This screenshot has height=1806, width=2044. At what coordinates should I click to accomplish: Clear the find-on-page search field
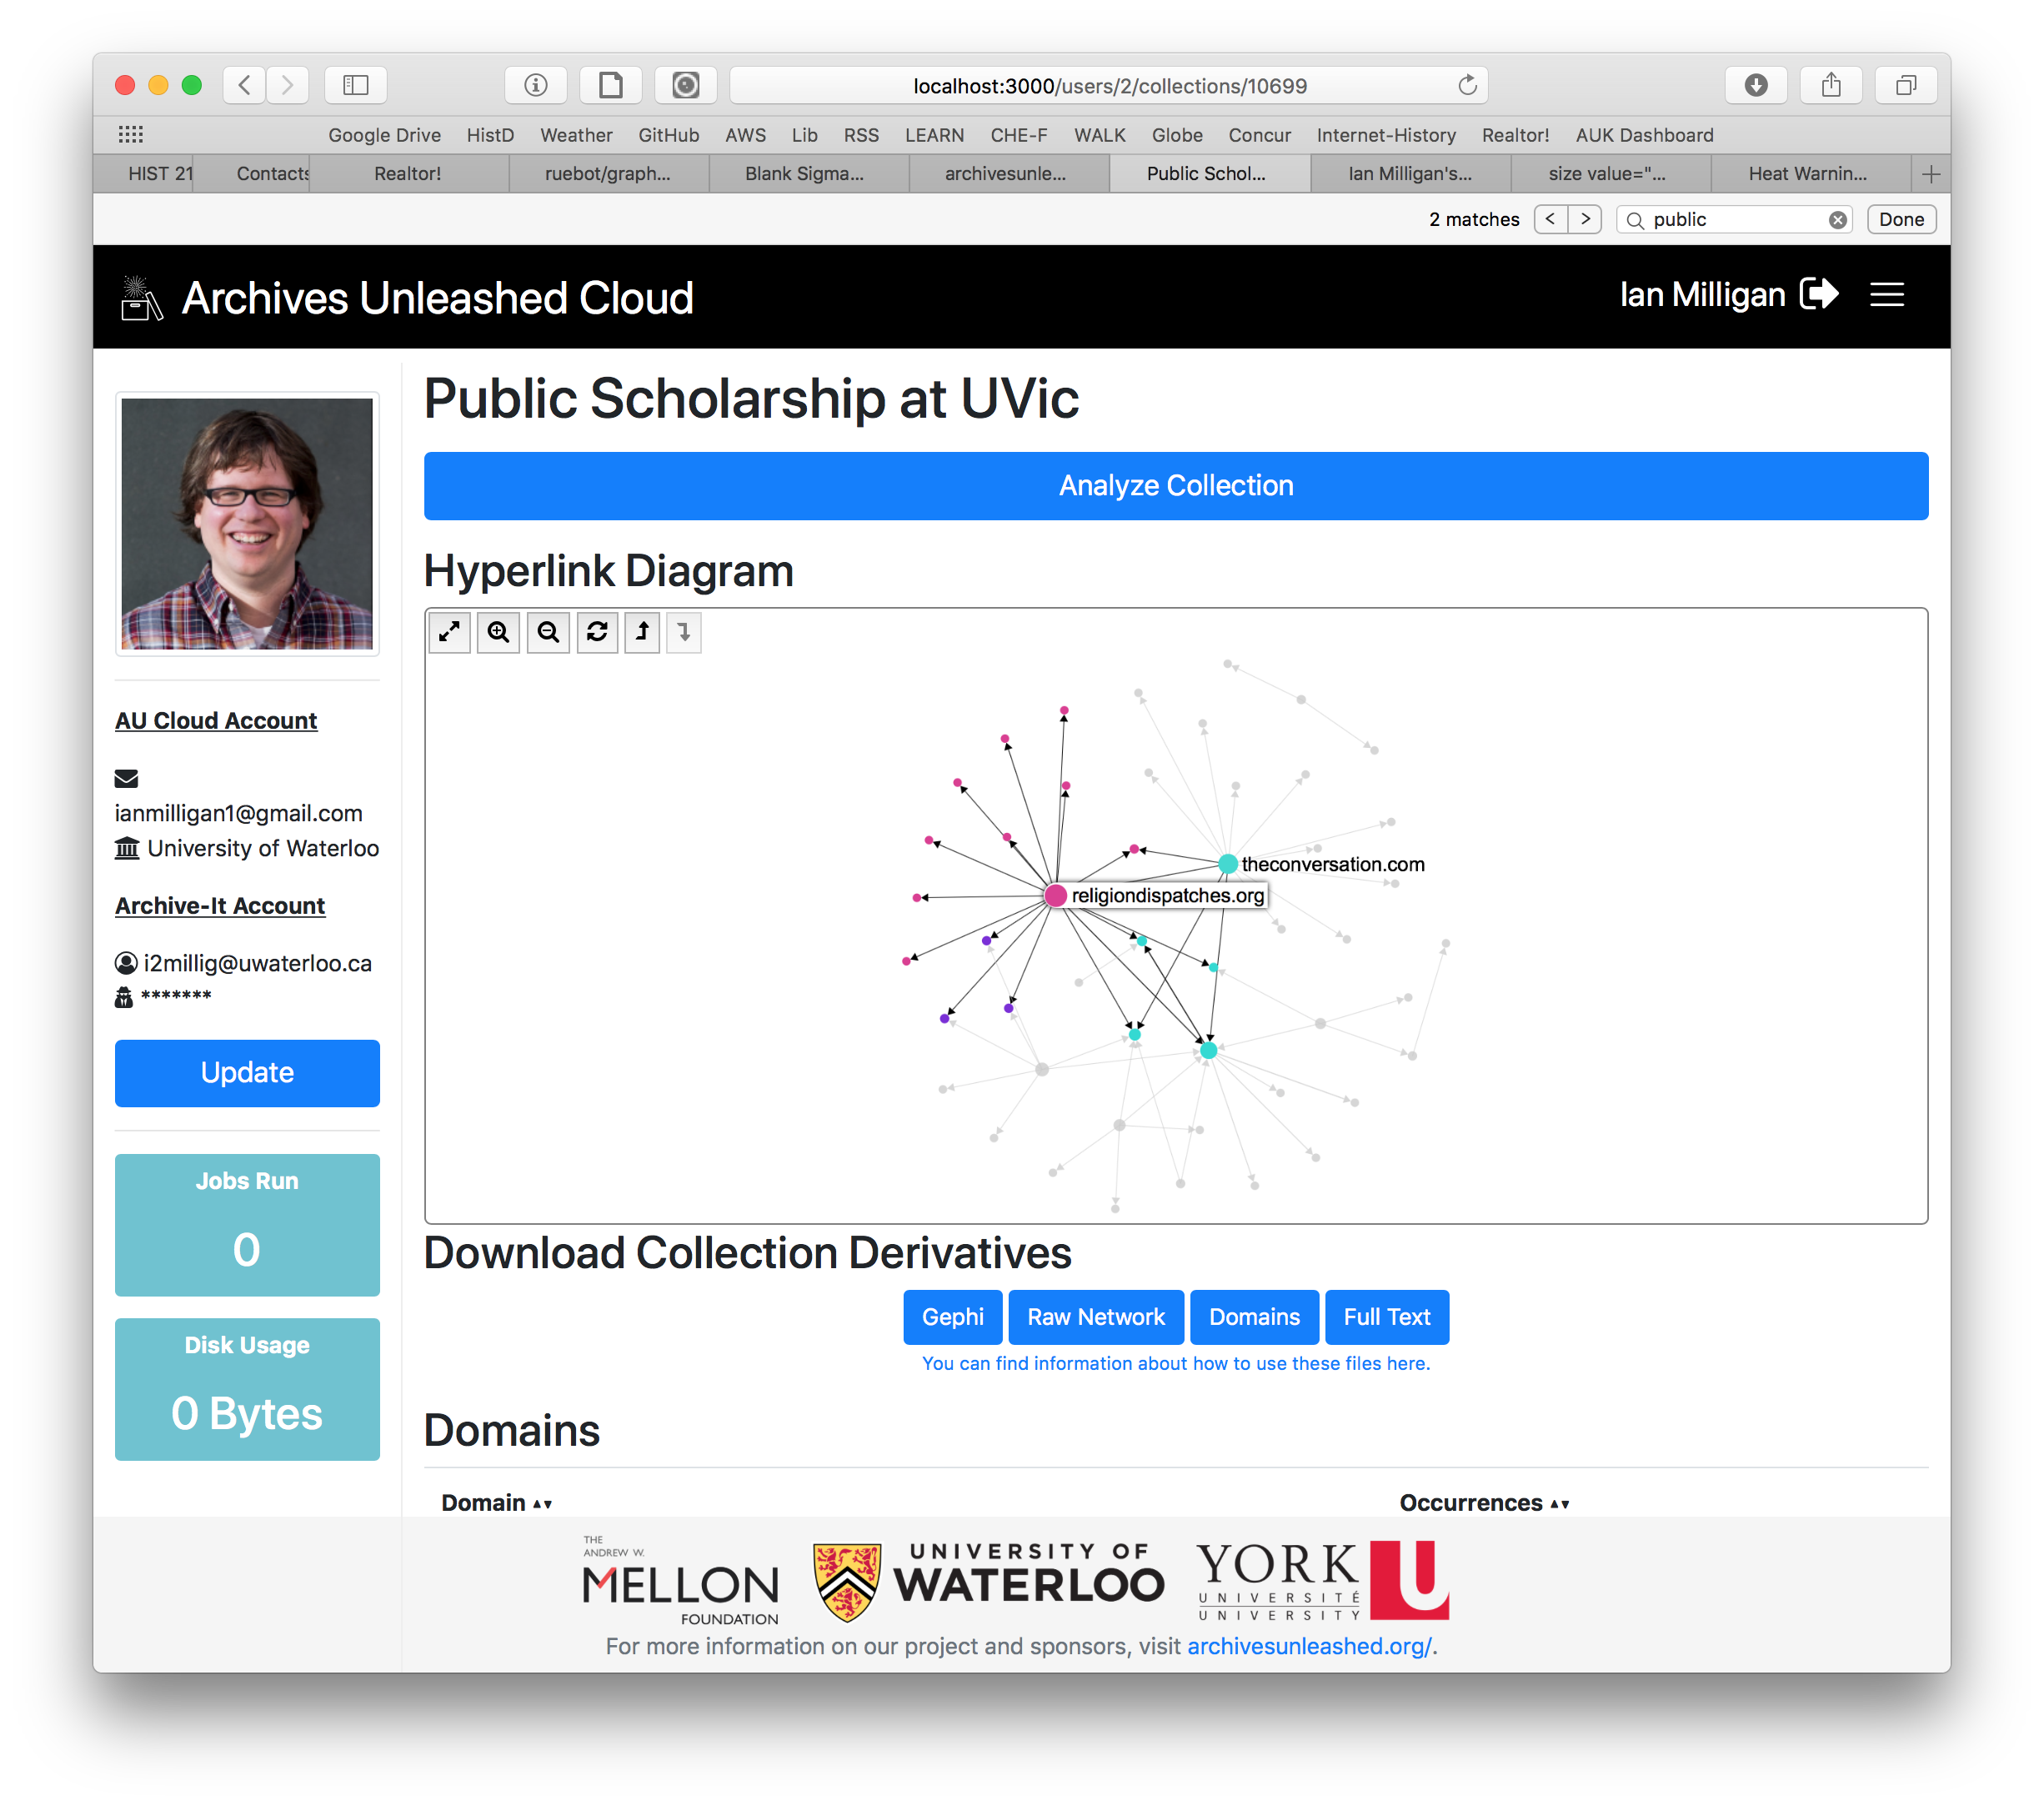(1838, 220)
